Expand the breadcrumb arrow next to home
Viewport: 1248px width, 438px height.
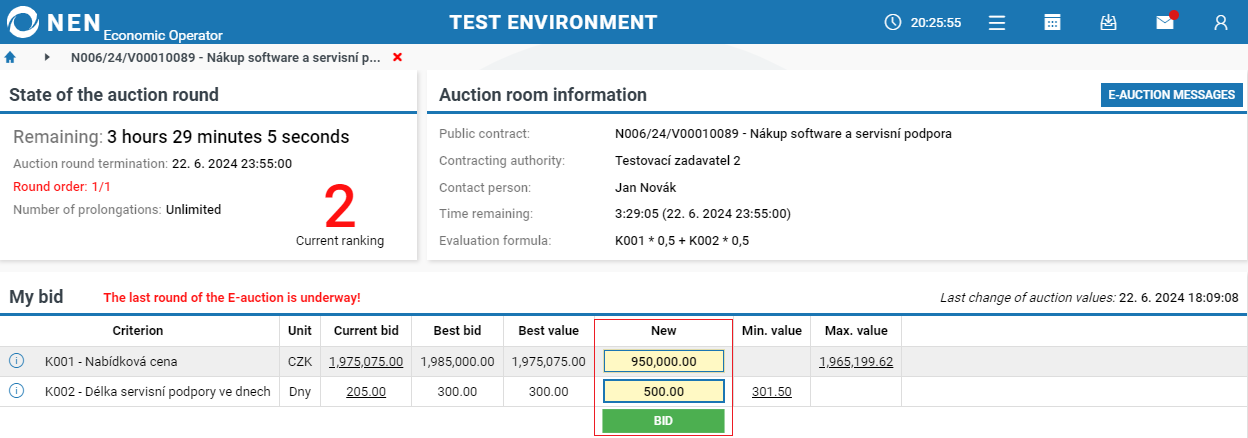[47, 57]
